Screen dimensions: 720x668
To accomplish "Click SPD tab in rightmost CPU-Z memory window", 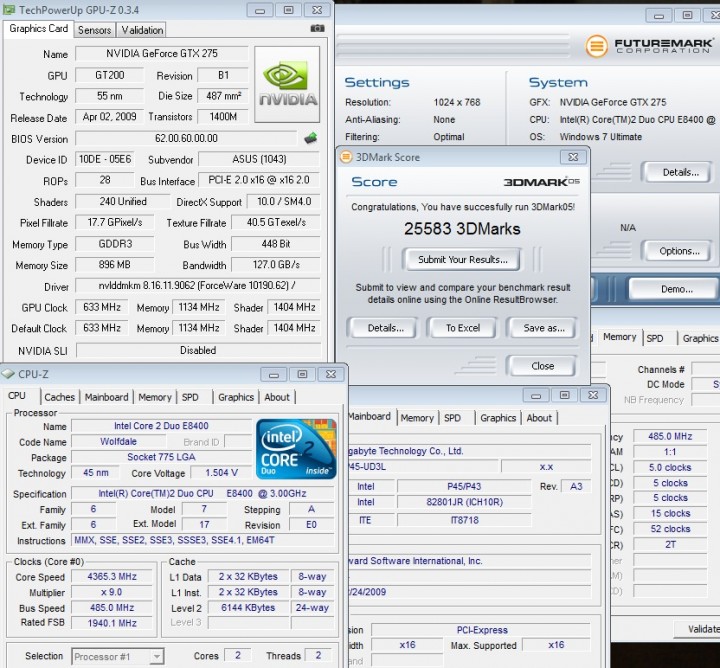I will tap(655, 338).
